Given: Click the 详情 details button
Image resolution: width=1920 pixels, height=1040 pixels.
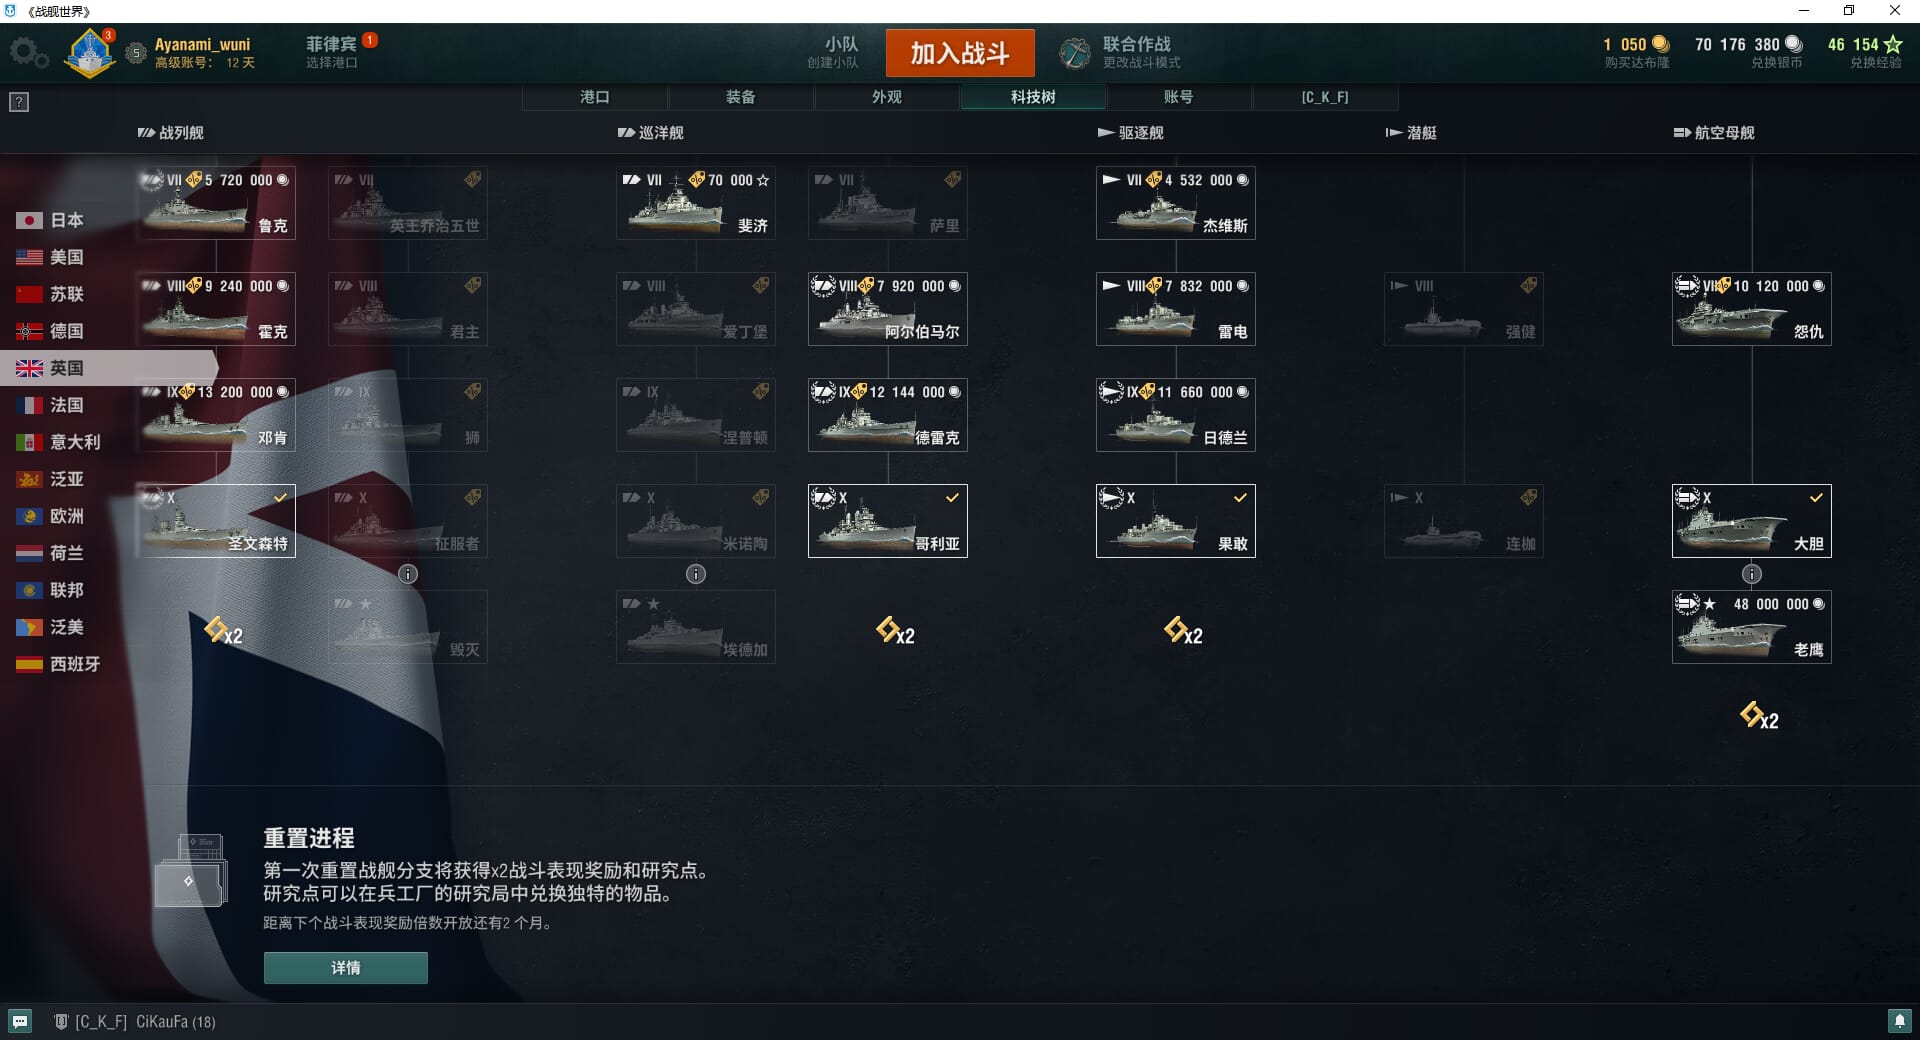Looking at the screenshot, I should point(346,968).
